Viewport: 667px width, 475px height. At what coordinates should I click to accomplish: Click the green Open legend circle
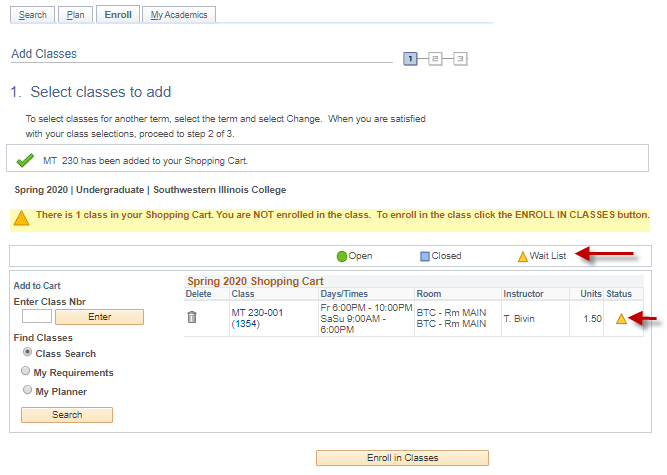[342, 256]
